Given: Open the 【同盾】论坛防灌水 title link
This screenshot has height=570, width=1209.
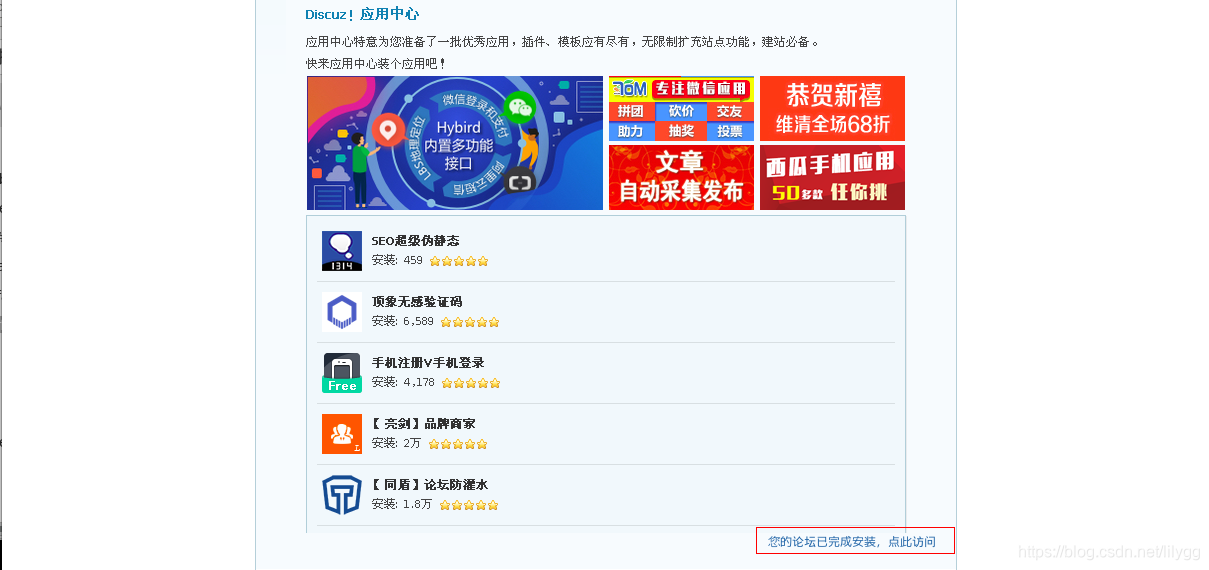Looking at the screenshot, I should tap(430, 485).
